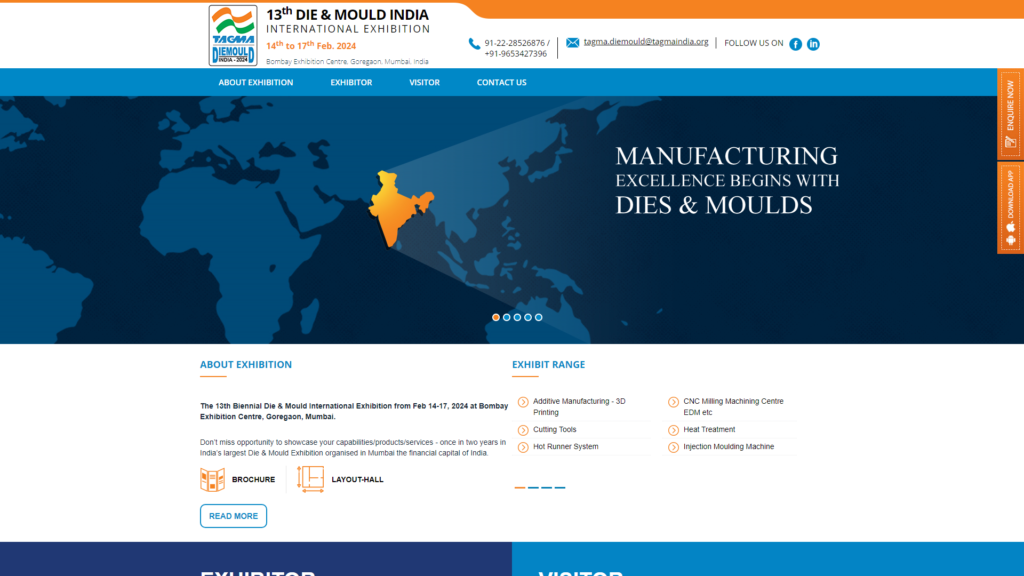The width and height of the screenshot is (1024, 576).
Task: Click arrow icon beside Additive Manufacturing
Action: (523, 402)
